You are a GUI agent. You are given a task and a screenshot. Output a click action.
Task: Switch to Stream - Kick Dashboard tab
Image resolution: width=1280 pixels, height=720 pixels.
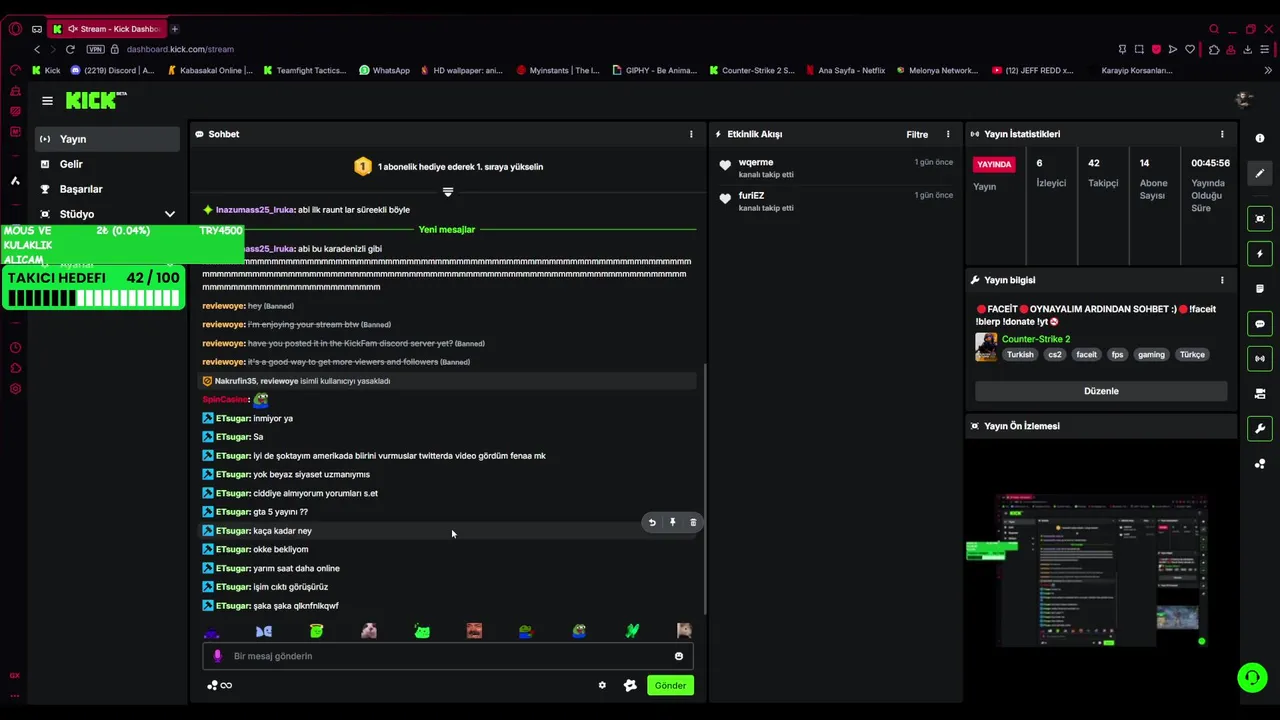106,29
